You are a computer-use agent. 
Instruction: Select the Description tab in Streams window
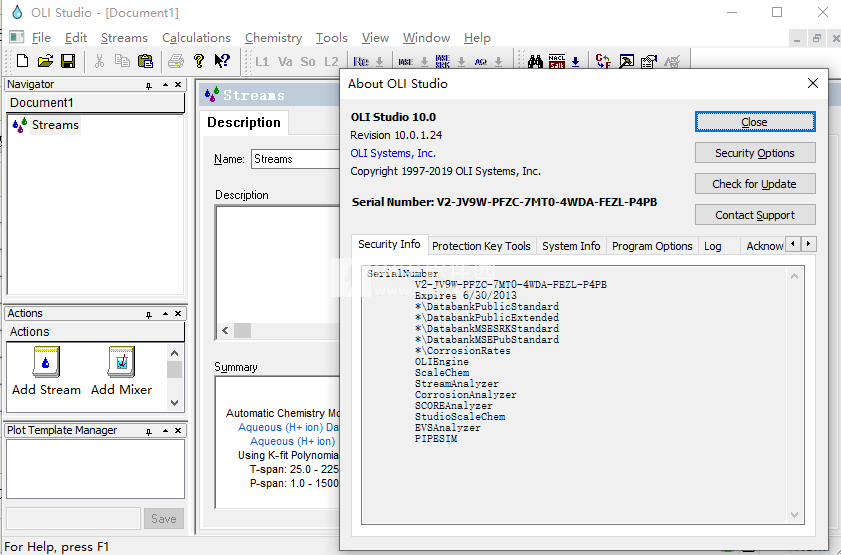tap(244, 123)
